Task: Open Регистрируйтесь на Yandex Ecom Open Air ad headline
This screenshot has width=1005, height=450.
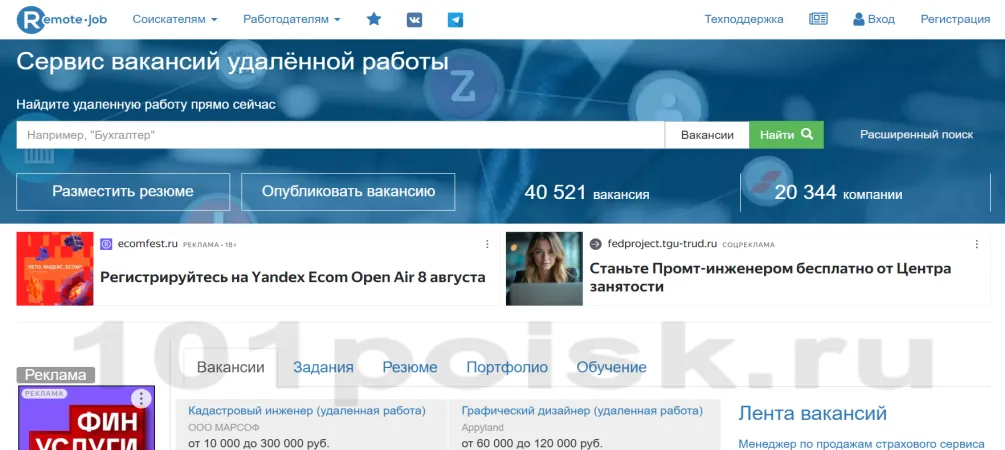Action: click(x=293, y=278)
